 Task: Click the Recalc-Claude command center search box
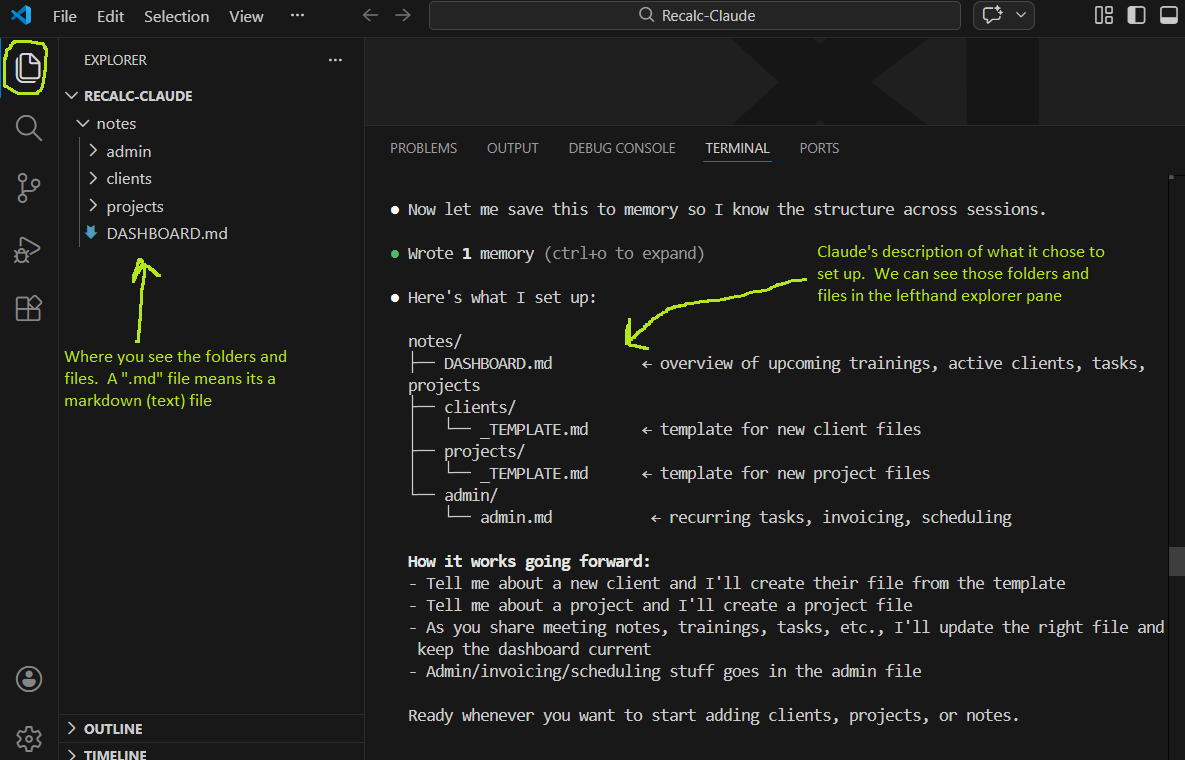[x=695, y=15]
